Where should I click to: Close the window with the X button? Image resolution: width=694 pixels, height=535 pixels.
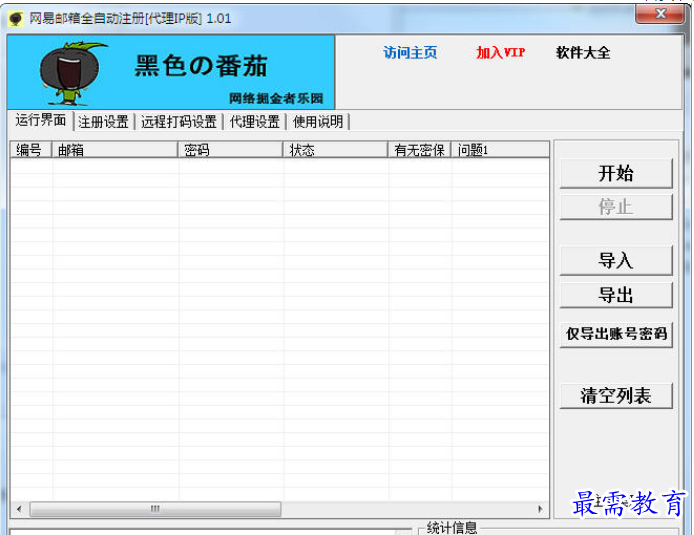point(660,14)
